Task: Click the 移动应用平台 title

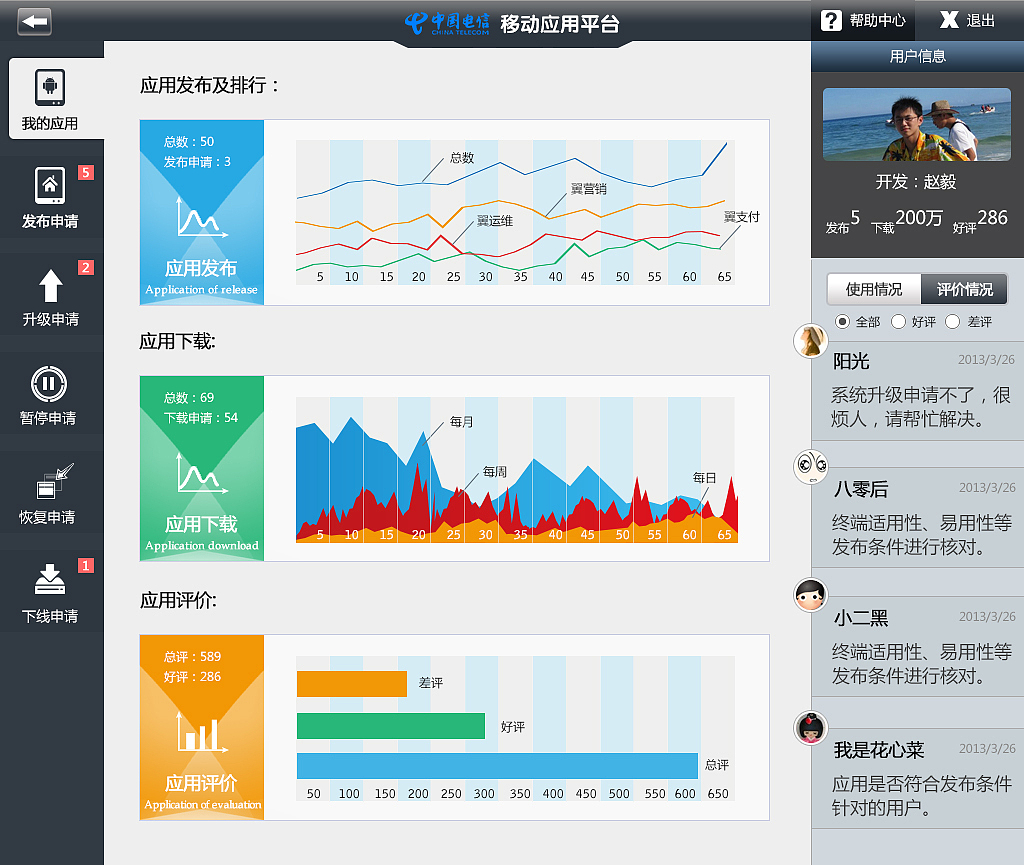Action: coord(560,24)
